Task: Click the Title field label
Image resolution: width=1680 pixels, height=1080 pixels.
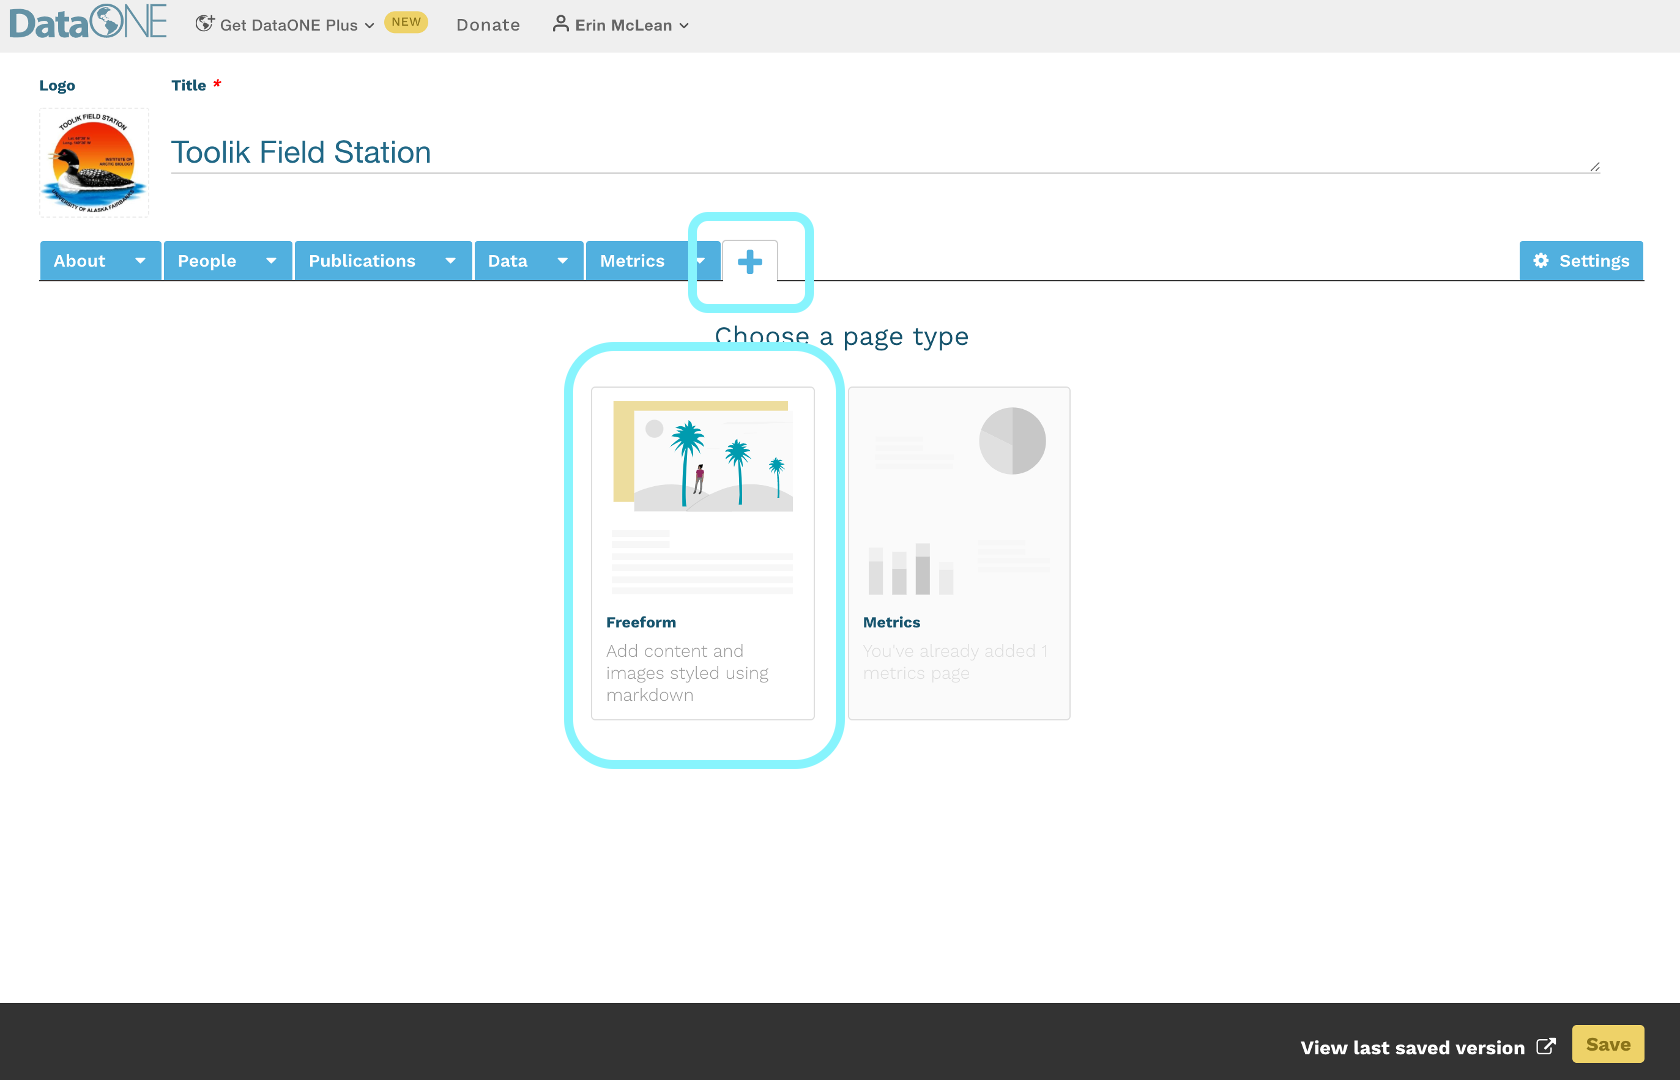Action: click(189, 85)
